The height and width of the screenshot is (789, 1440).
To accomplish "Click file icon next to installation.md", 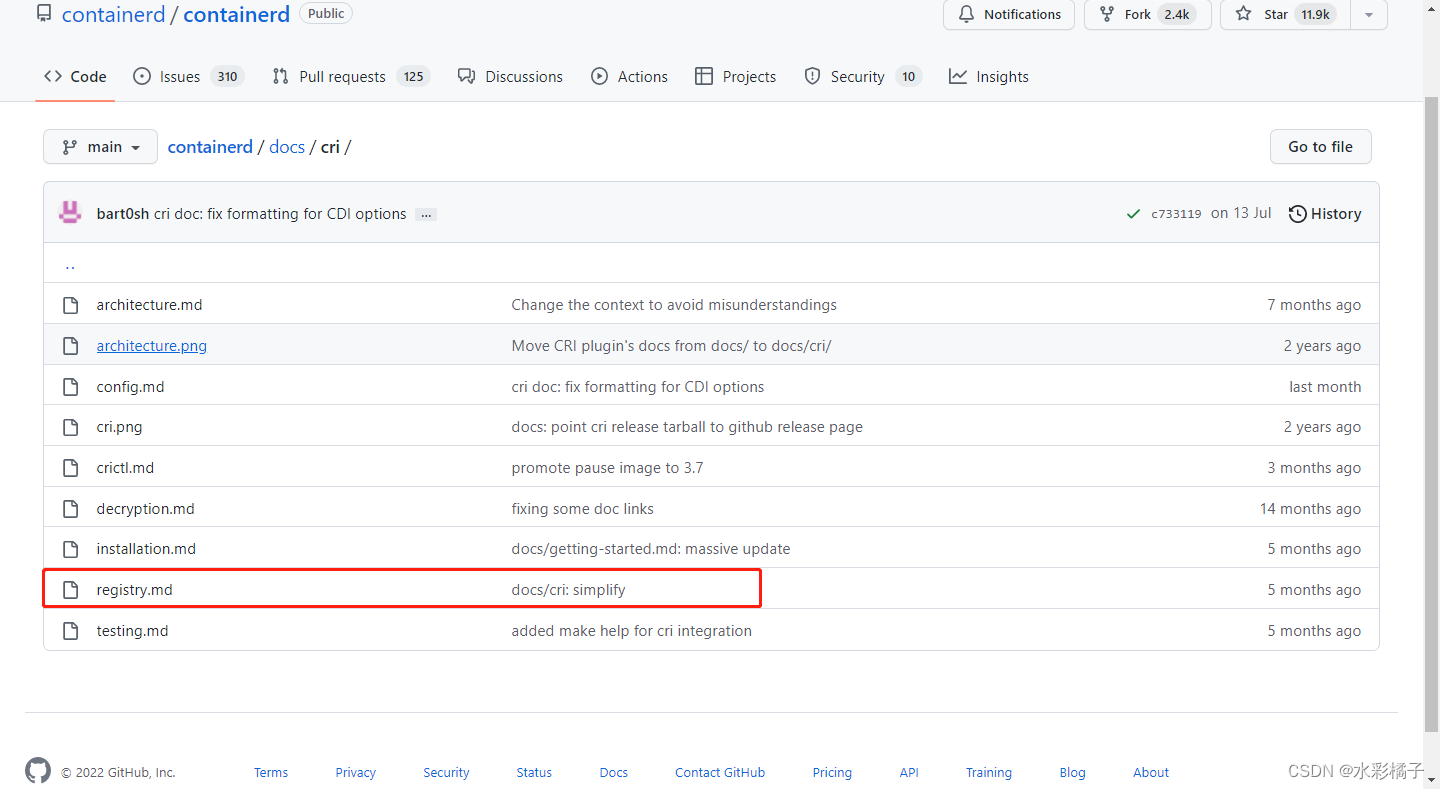I will pyautogui.click(x=70, y=549).
